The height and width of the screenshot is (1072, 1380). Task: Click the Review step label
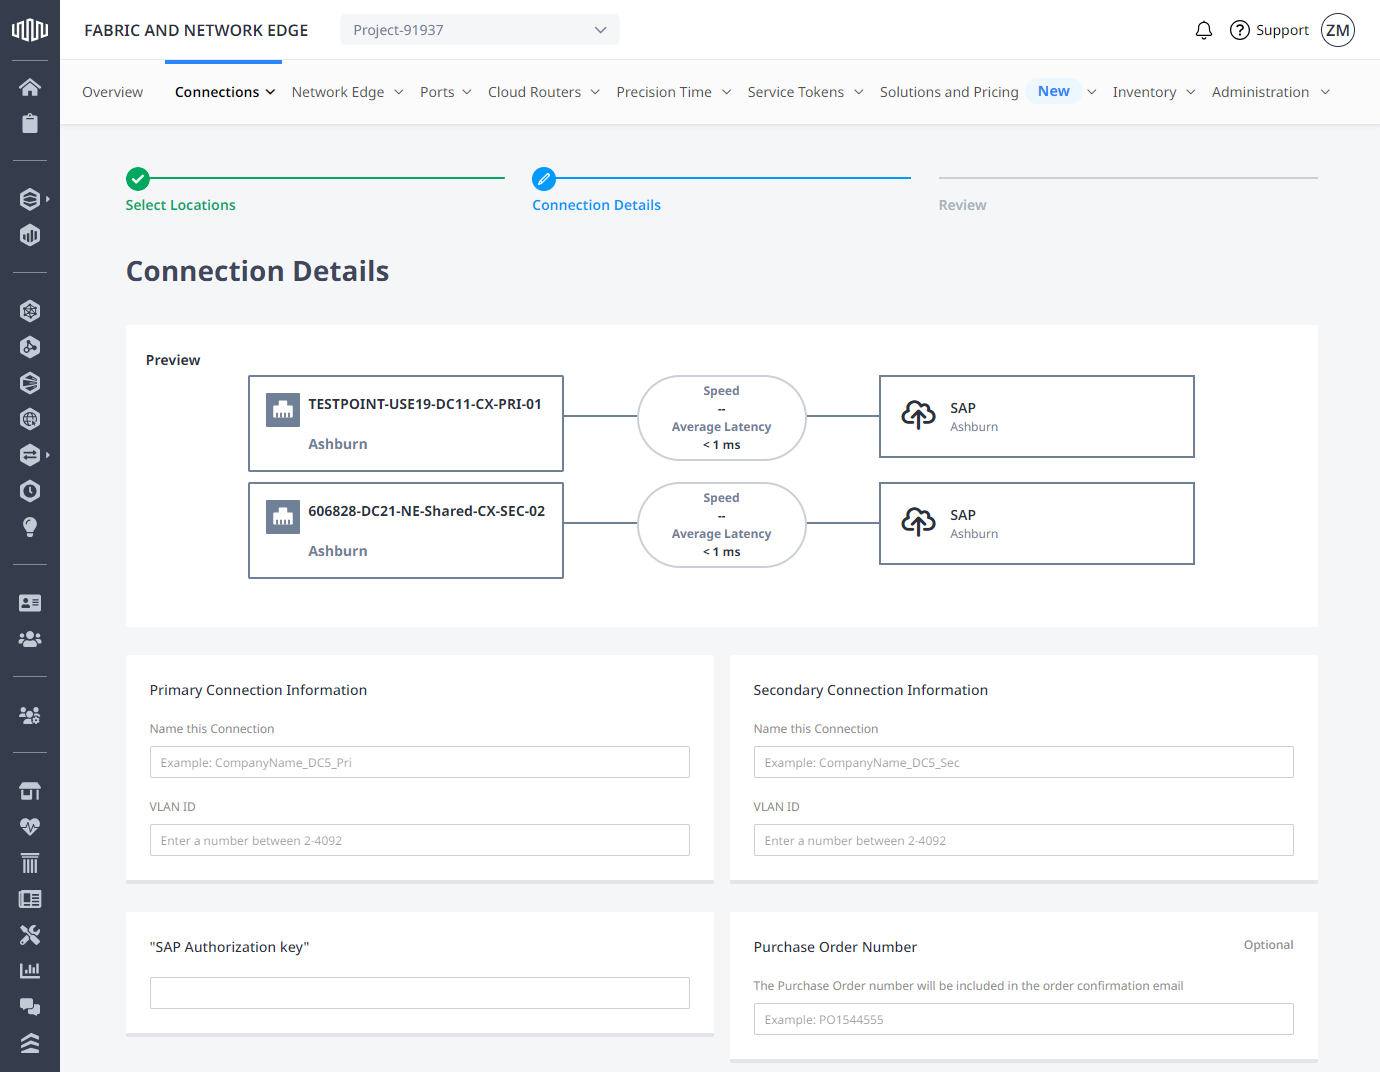(962, 205)
